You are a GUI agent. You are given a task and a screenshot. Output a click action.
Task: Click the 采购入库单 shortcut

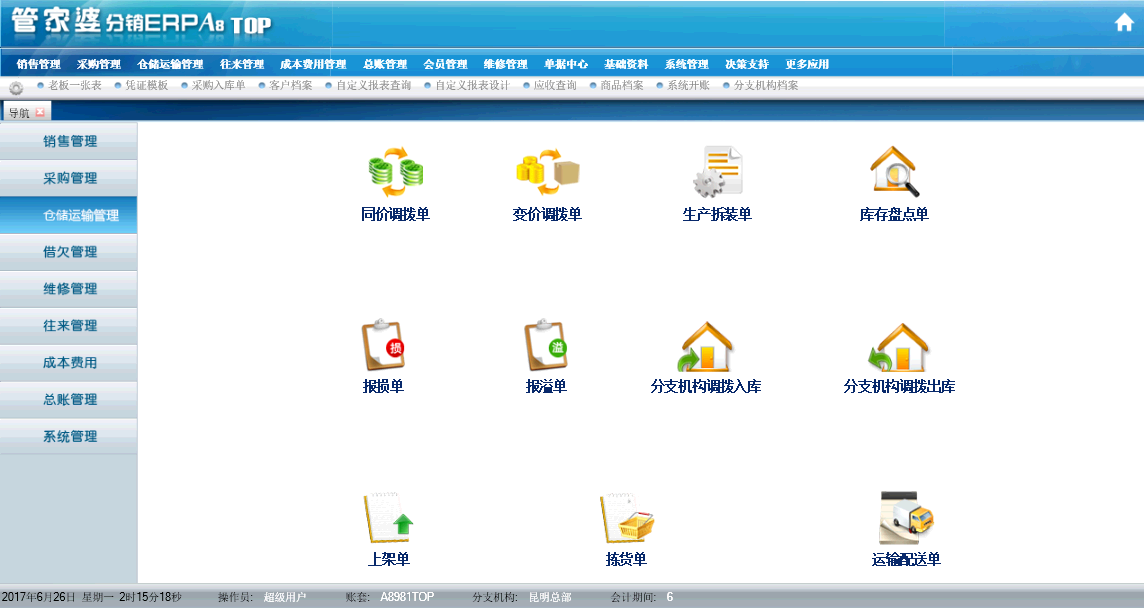(218, 85)
